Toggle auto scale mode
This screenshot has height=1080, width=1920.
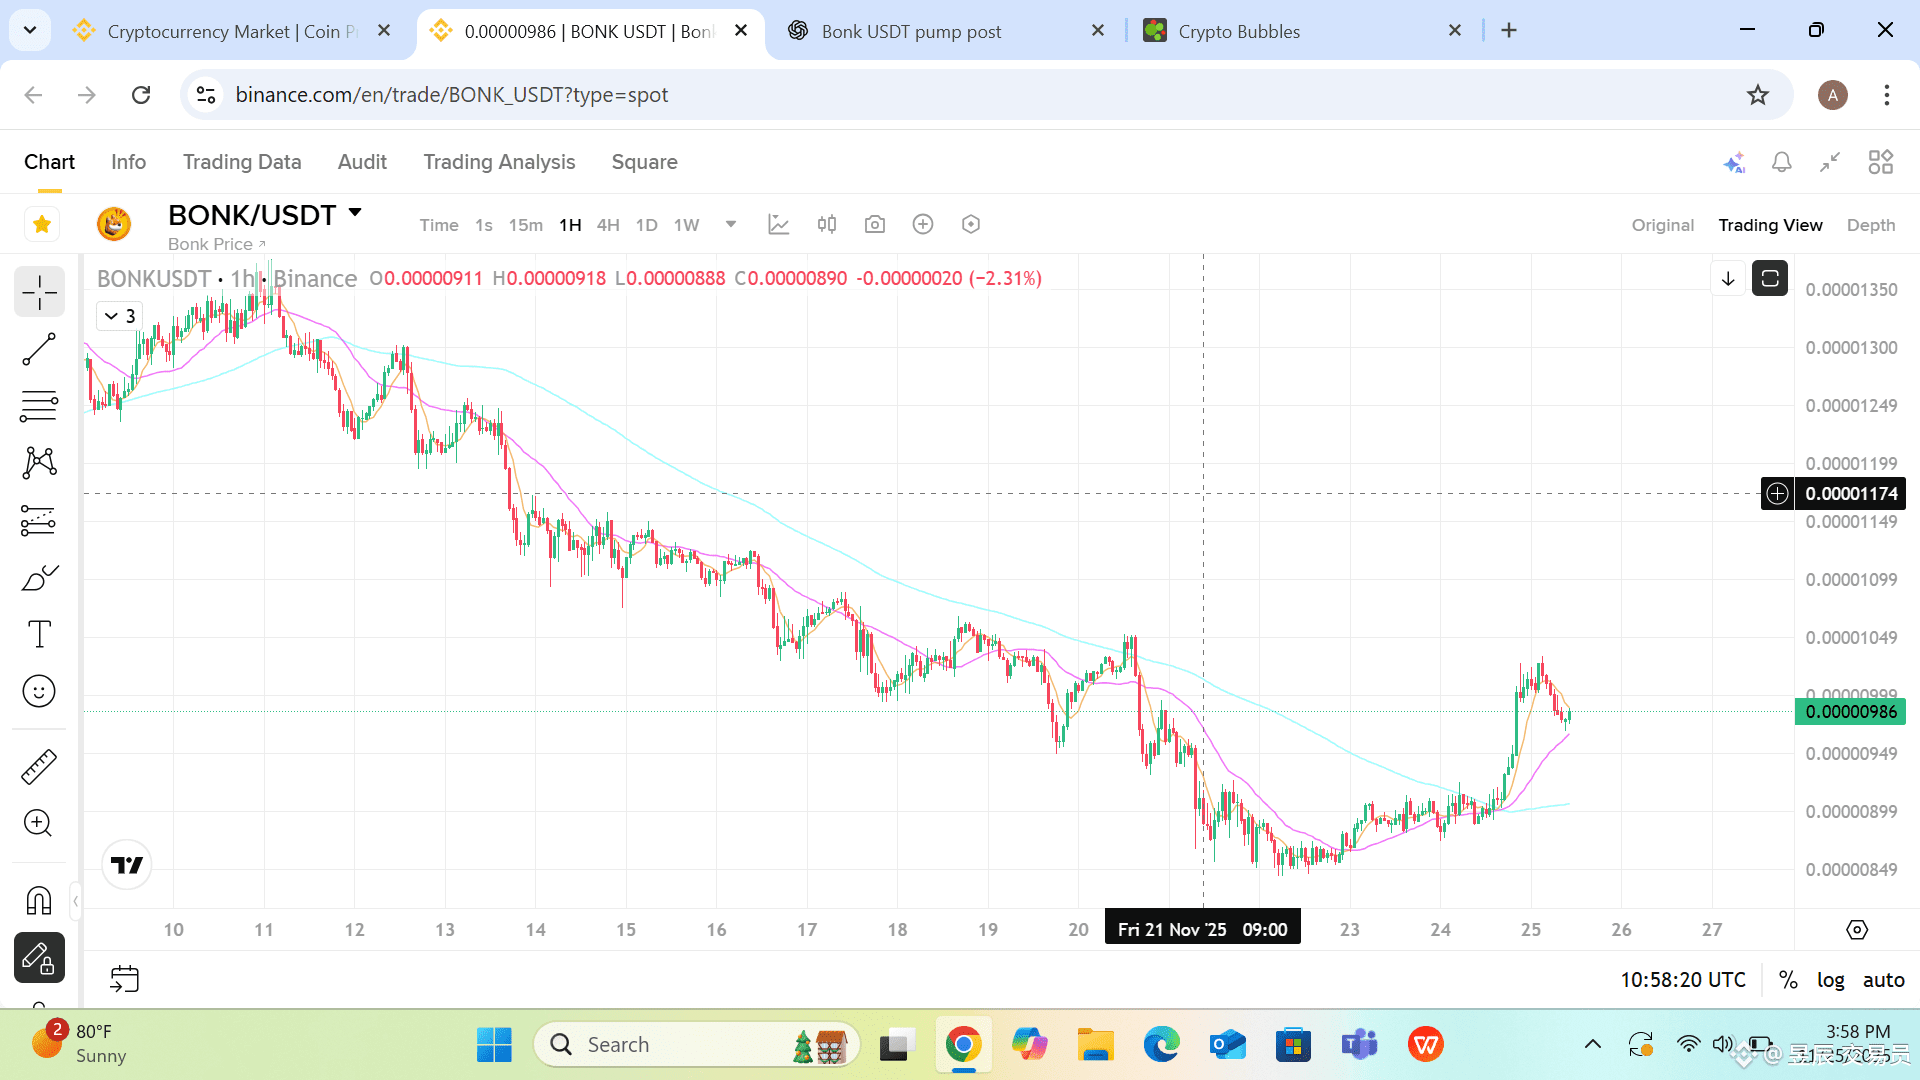[1884, 980]
